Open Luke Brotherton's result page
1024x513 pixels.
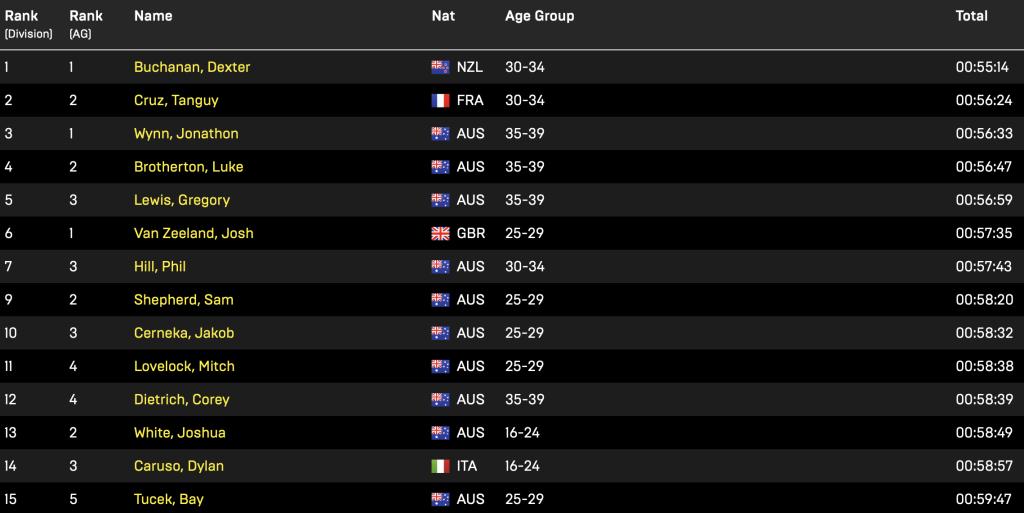point(188,167)
